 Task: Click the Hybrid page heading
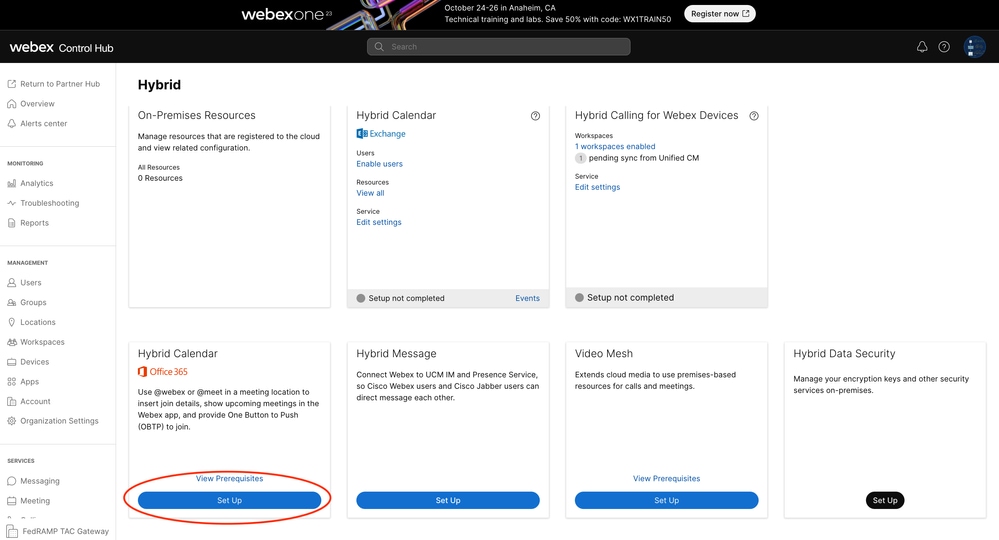159,85
